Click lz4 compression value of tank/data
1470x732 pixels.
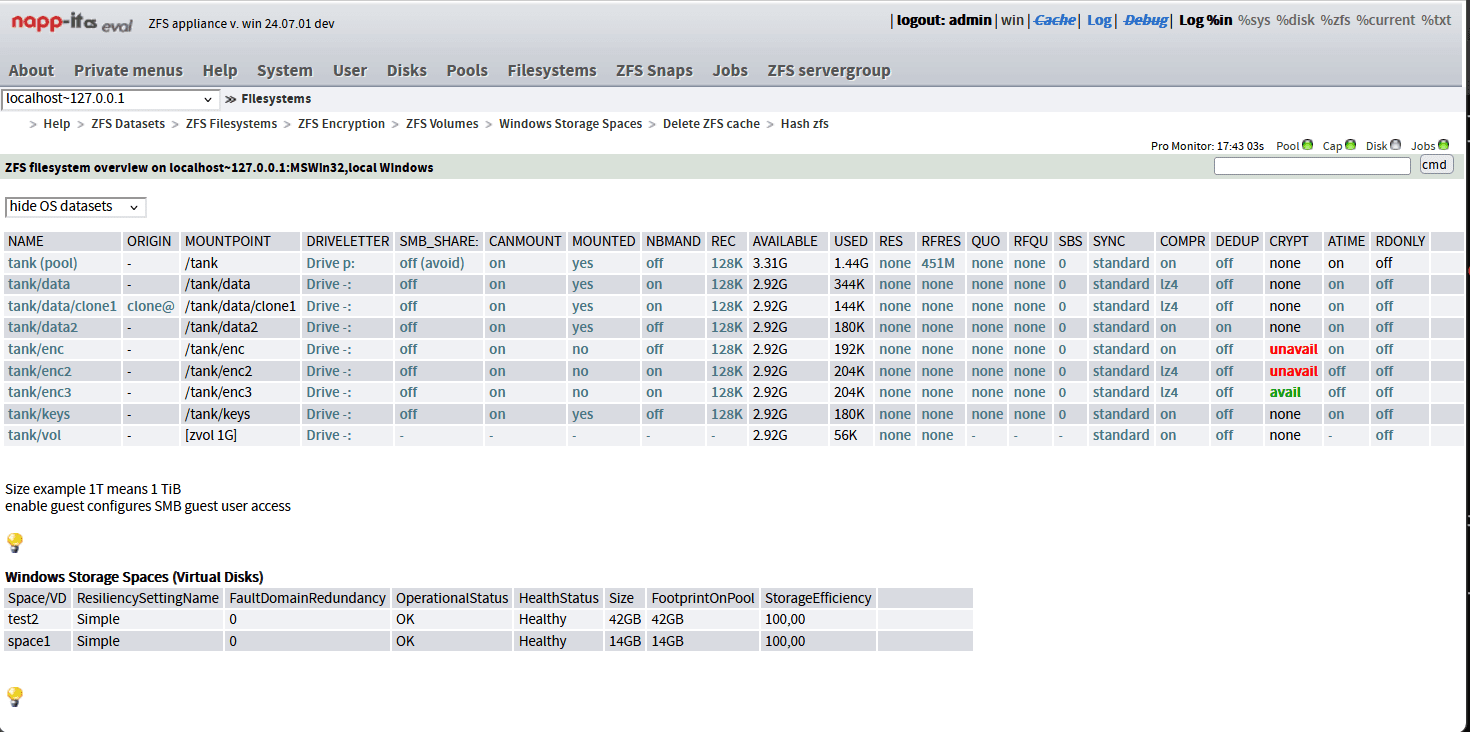(1169, 284)
